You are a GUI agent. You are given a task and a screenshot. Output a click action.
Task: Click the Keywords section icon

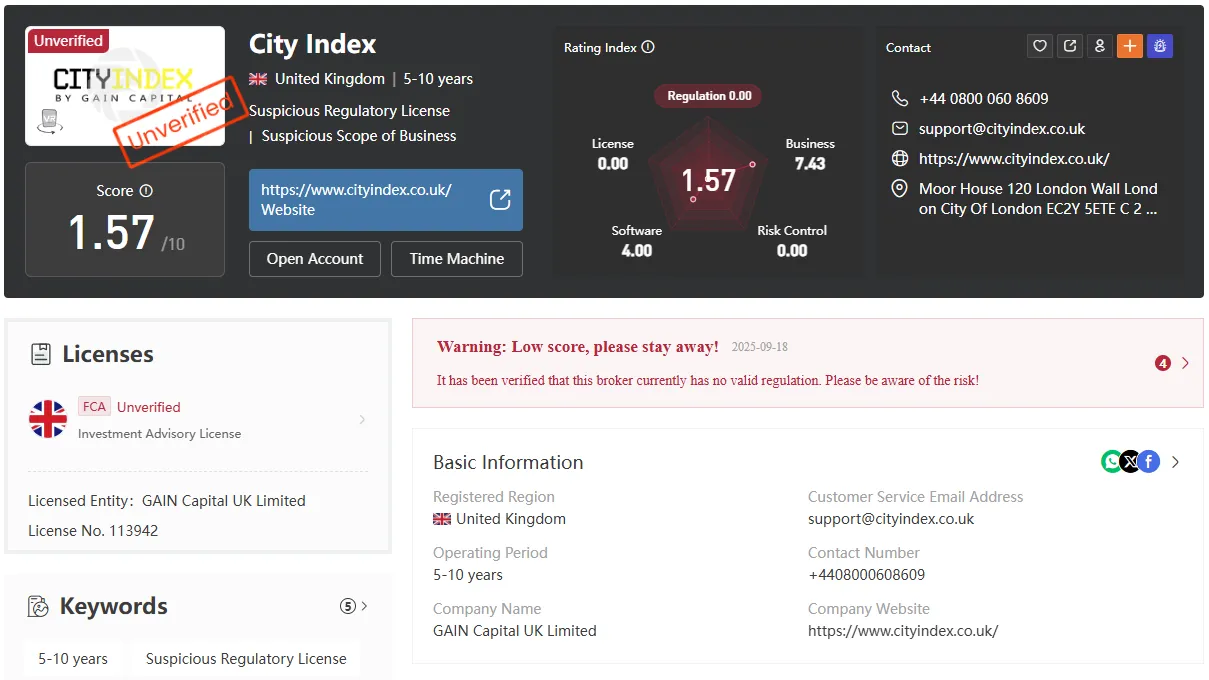point(39,606)
